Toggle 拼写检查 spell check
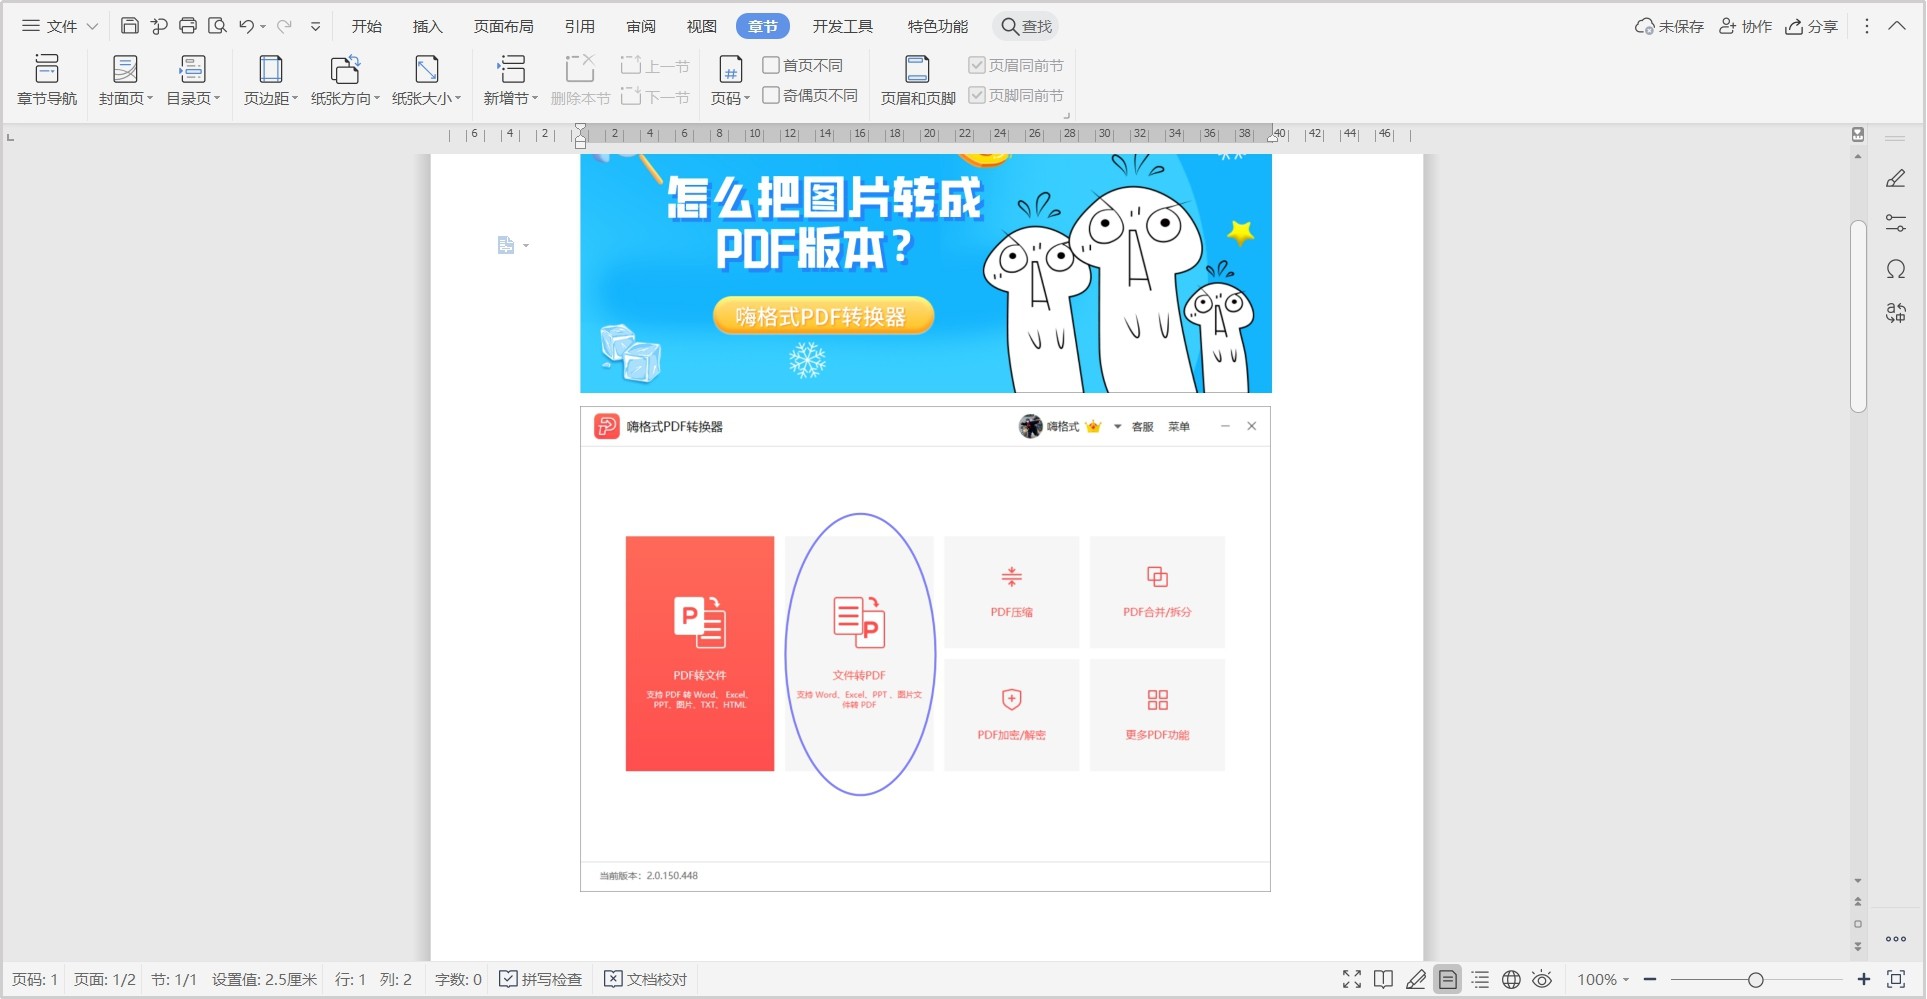 click(x=540, y=979)
